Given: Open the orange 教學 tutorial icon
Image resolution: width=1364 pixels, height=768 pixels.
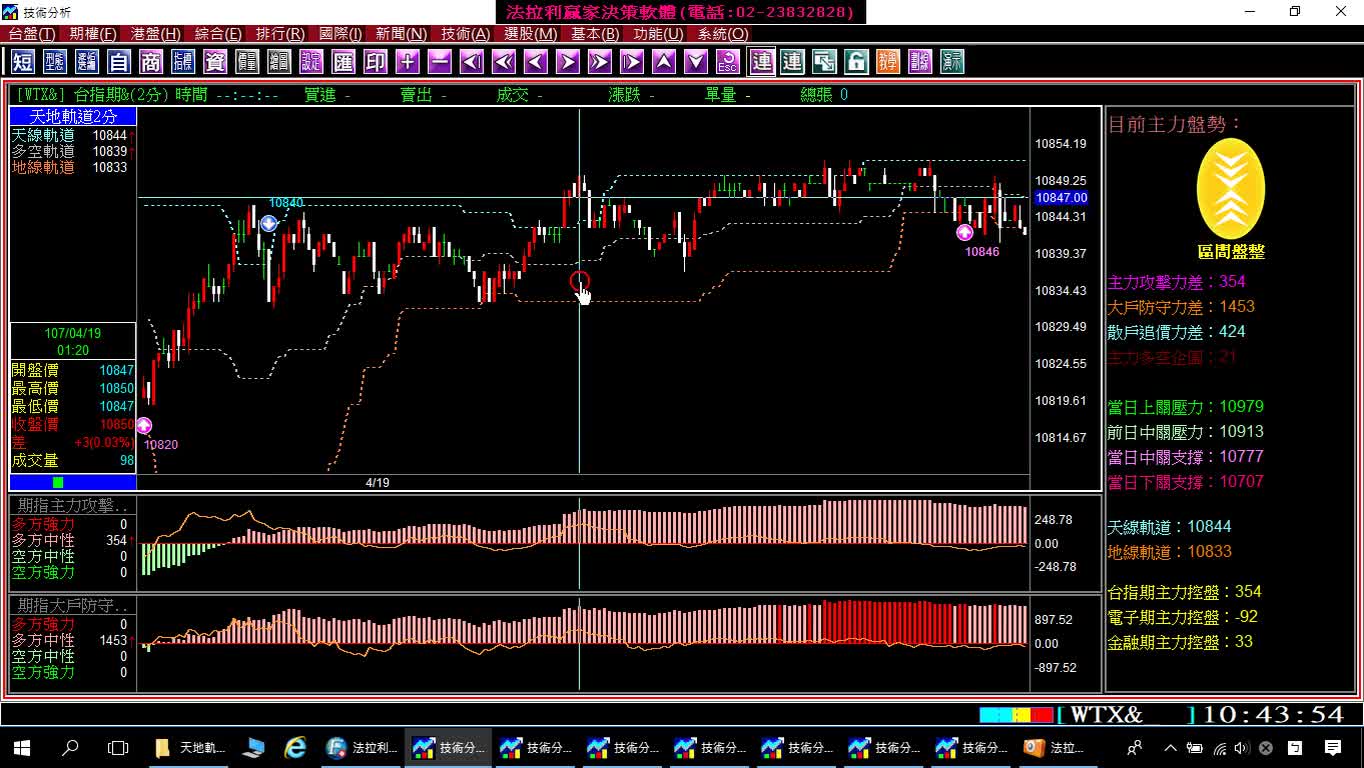Looking at the screenshot, I should point(888,62).
